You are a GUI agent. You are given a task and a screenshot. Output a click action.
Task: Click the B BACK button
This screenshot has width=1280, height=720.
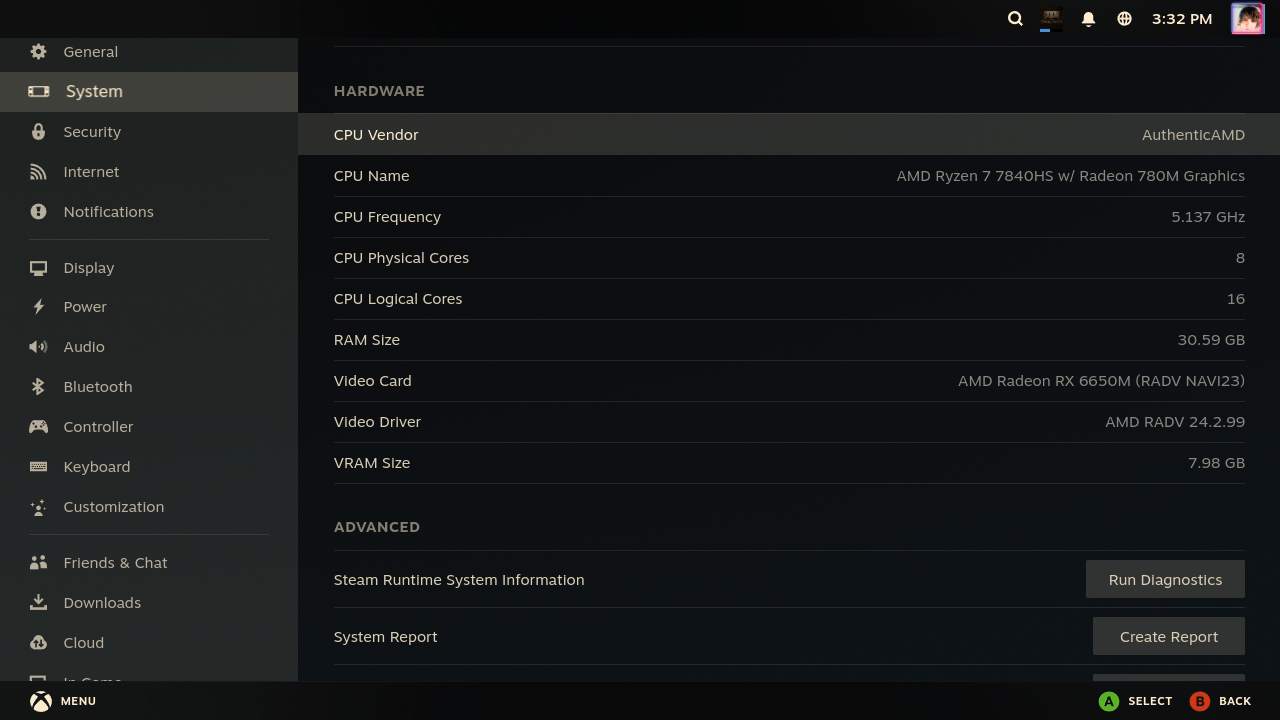1220,701
